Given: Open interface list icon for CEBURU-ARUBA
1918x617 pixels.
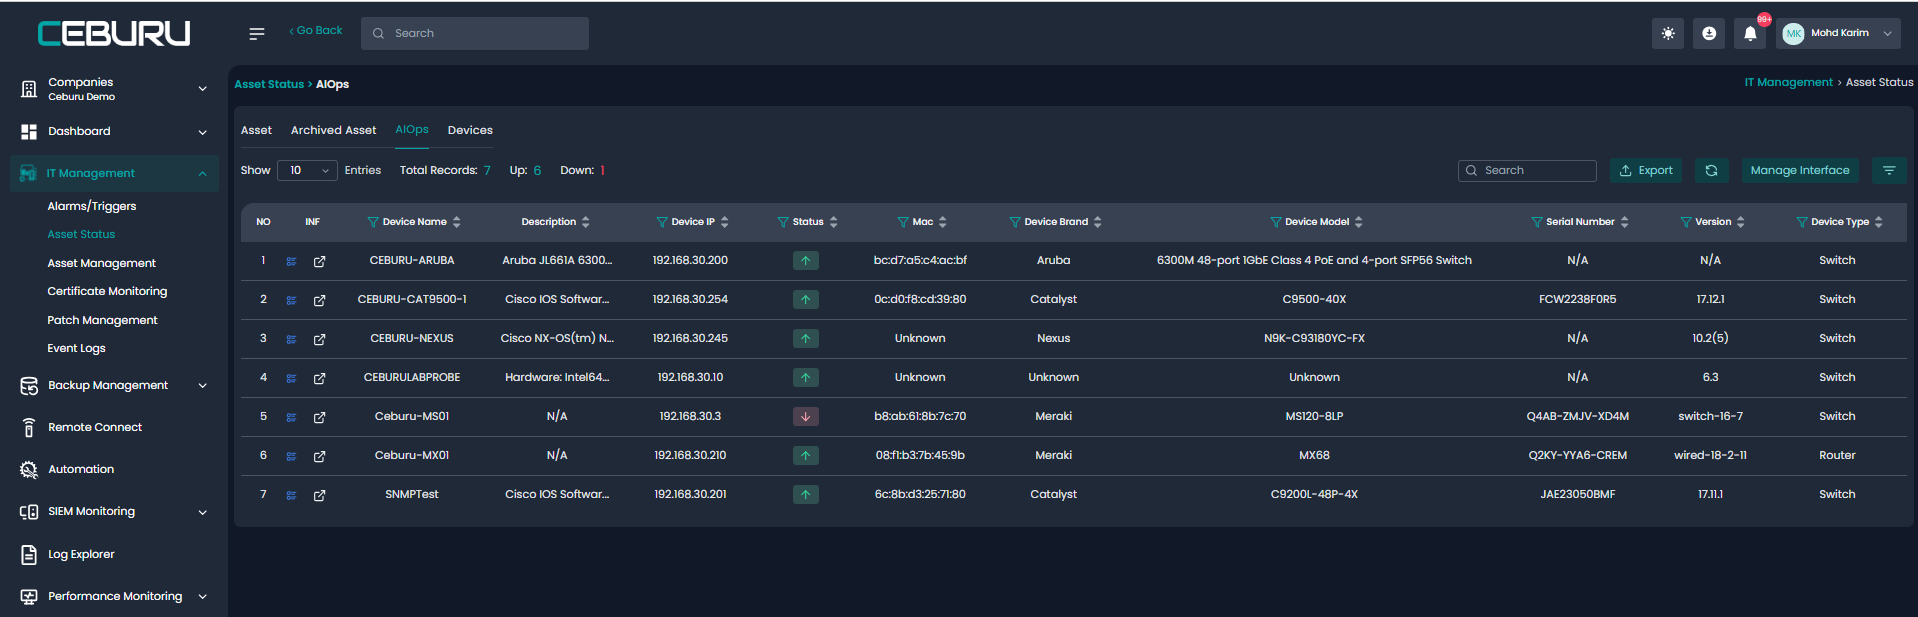Looking at the screenshot, I should (x=291, y=262).
